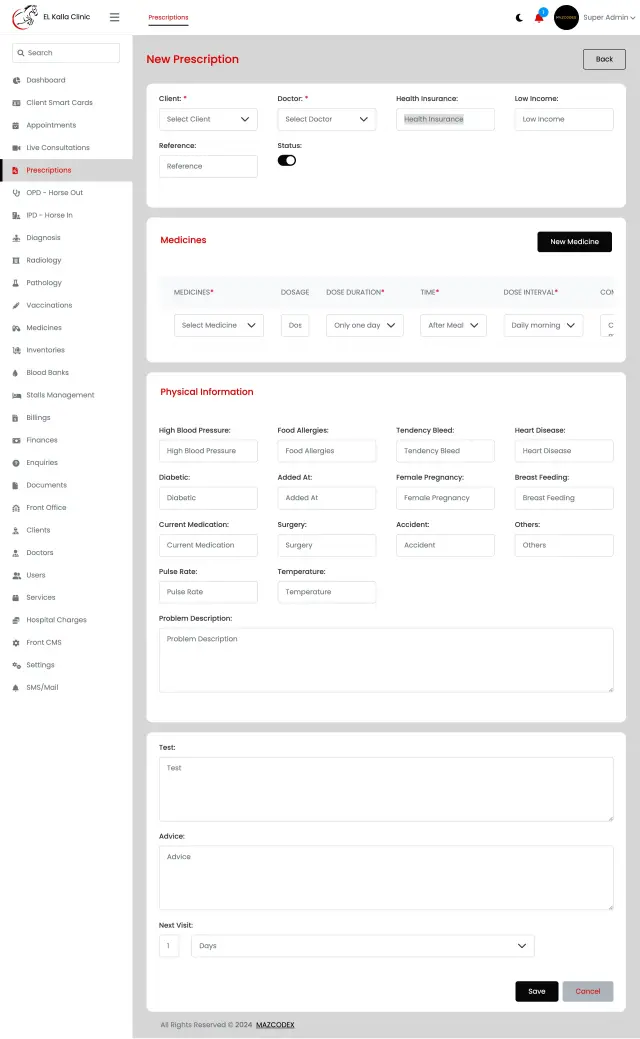The height and width of the screenshot is (1039, 640).
Task: Click the Low Income input field
Action: pos(564,119)
